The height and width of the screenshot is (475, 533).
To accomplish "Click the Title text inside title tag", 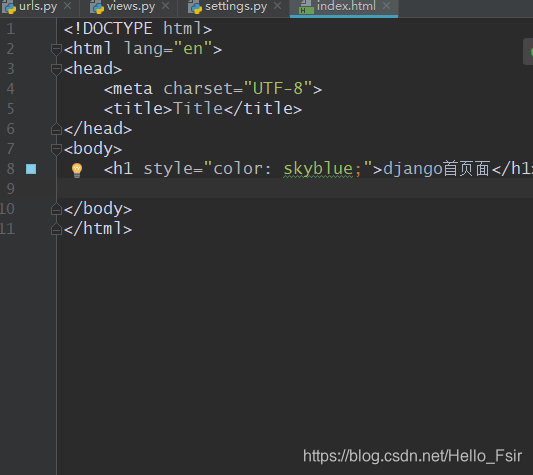I will (x=198, y=109).
